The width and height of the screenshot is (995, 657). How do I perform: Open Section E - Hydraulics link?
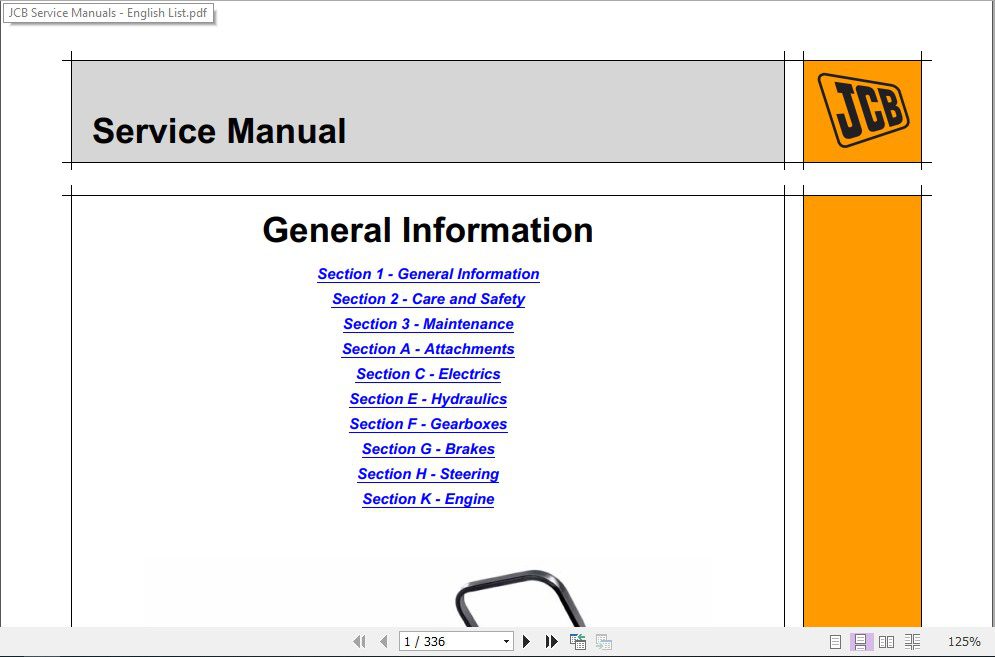pyautogui.click(x=428, y=399)
